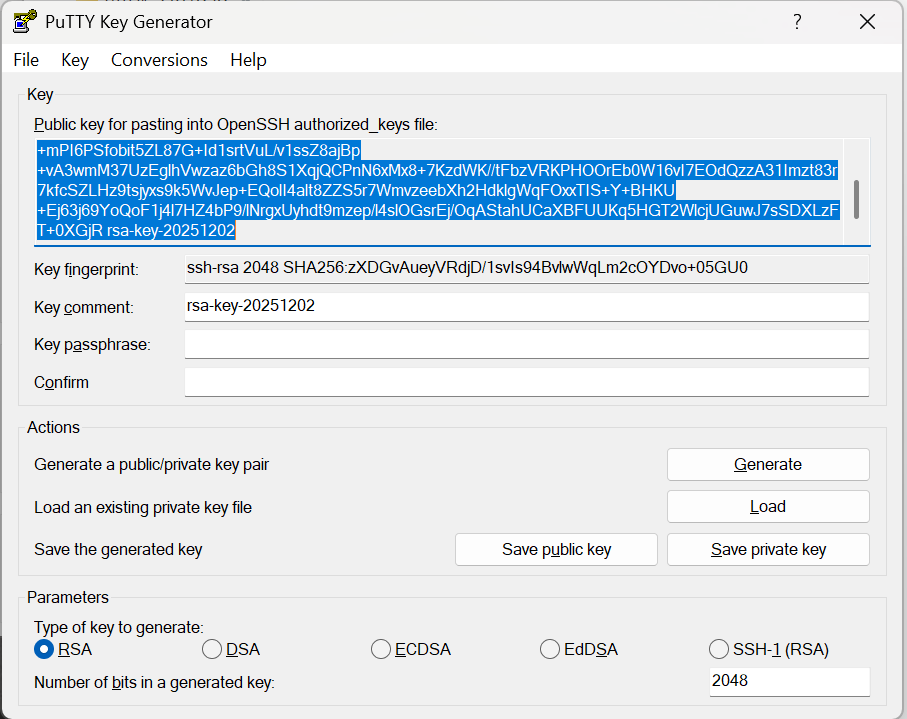The image size is (907, 719).
Task: Close the PuTTY Key Generator window
Action: (x=868, y=22)
